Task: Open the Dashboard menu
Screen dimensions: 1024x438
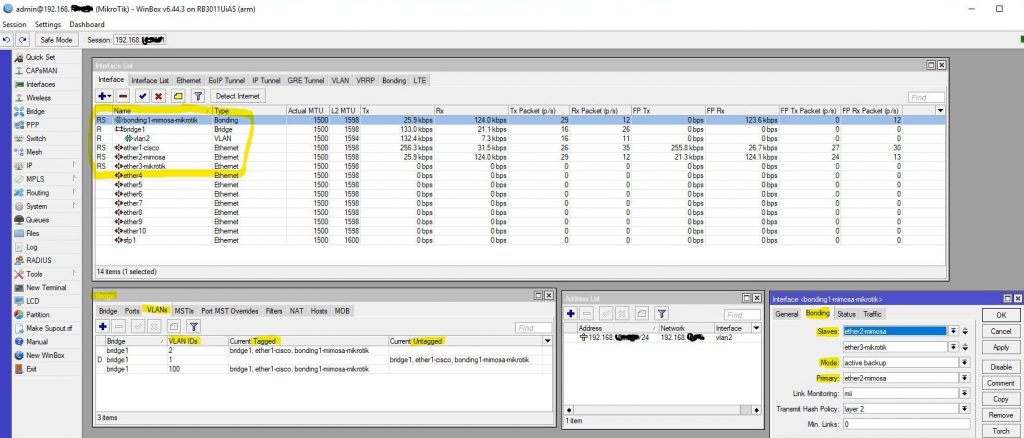Action: click(x=87, y=24)
